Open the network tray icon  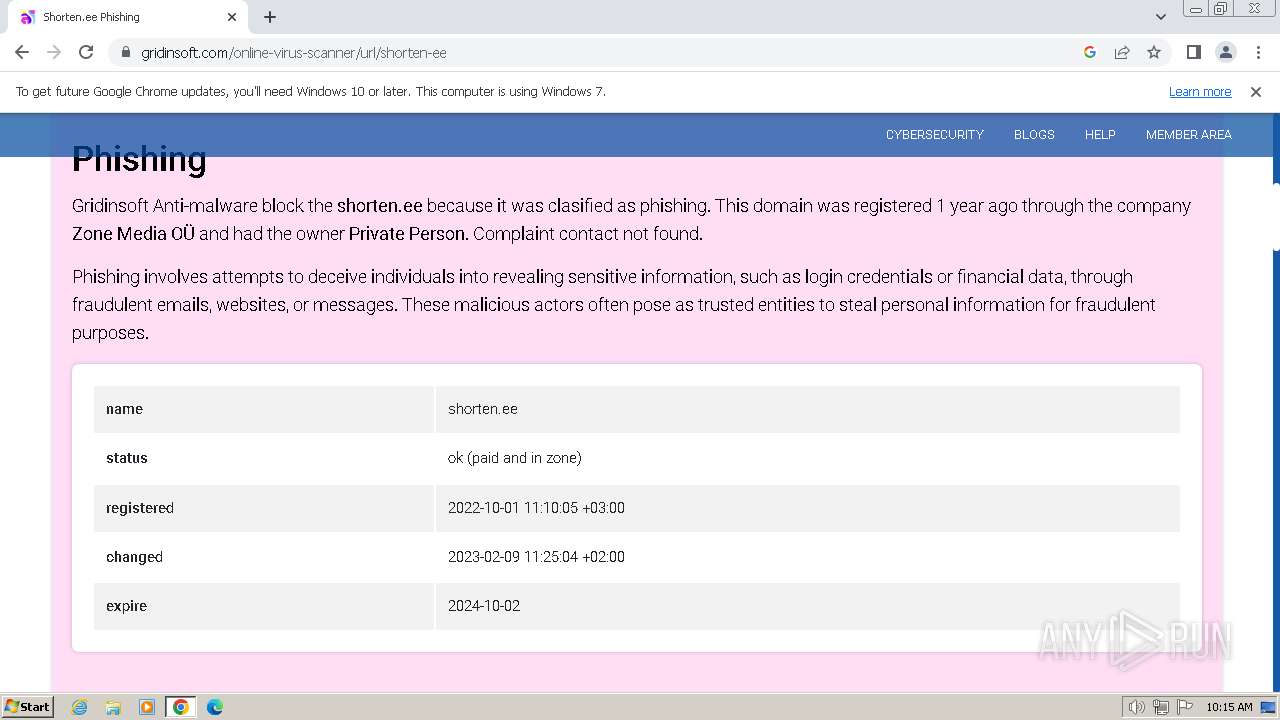pos(1161,707)
